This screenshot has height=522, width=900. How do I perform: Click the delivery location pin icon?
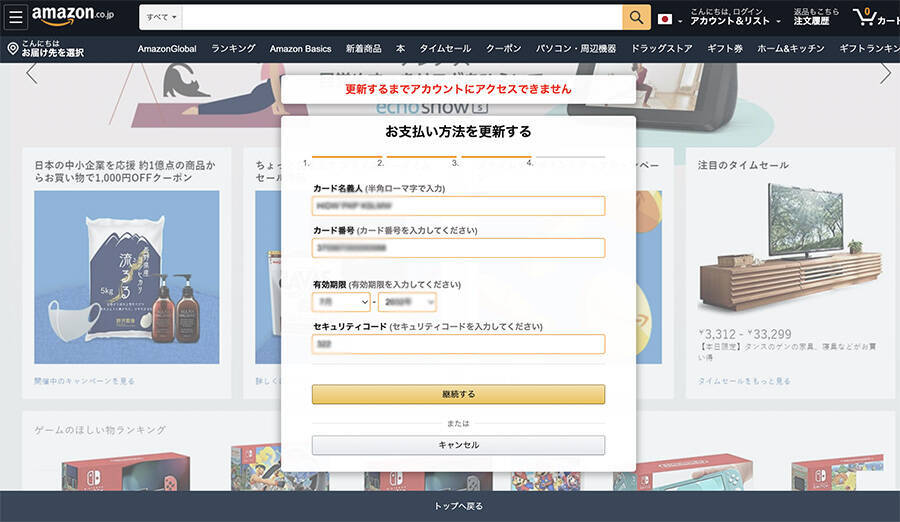tap(13, 48)
